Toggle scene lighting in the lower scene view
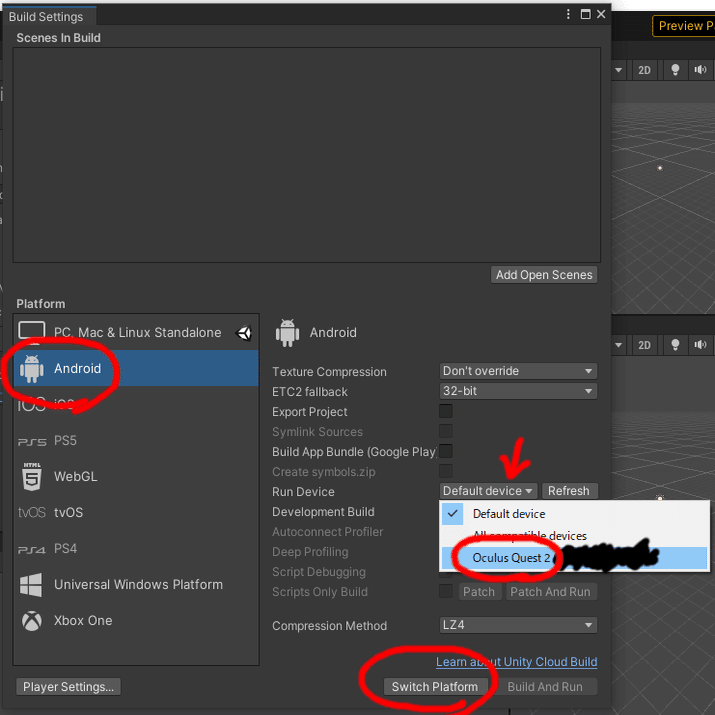 pyautogui.click(x=675, y=345)
